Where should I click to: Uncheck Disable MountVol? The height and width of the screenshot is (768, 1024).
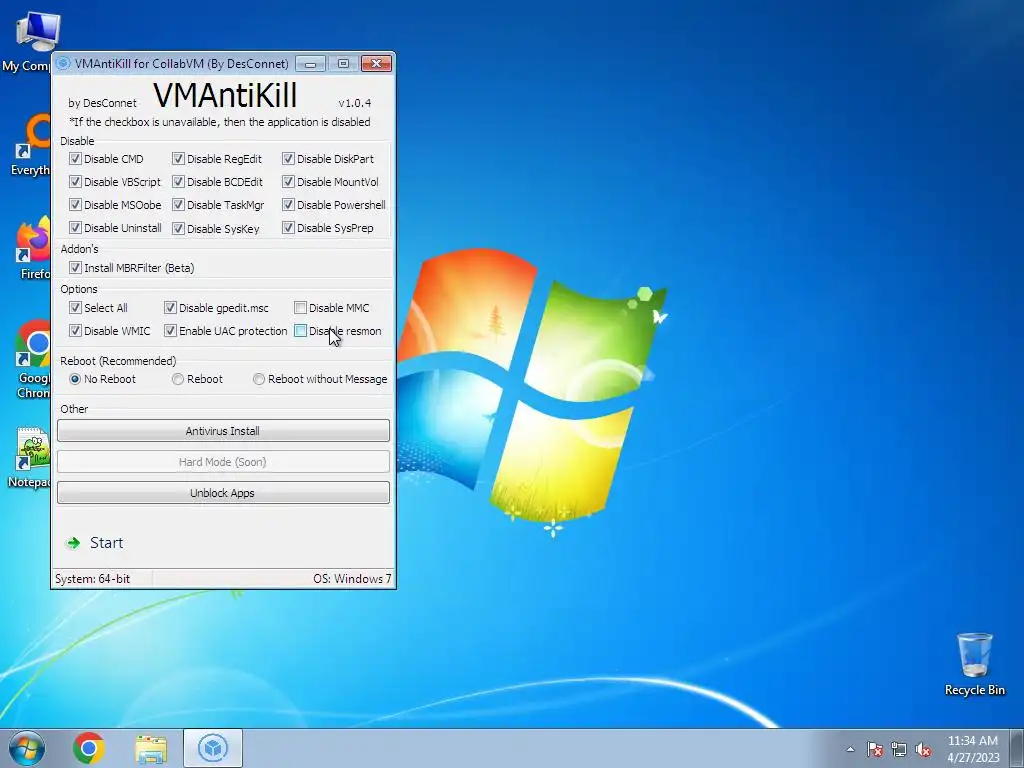click(288, 182)
